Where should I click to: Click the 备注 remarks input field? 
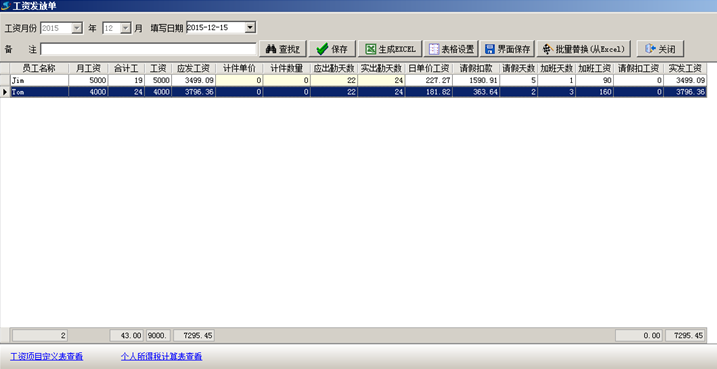coord(148,49)
